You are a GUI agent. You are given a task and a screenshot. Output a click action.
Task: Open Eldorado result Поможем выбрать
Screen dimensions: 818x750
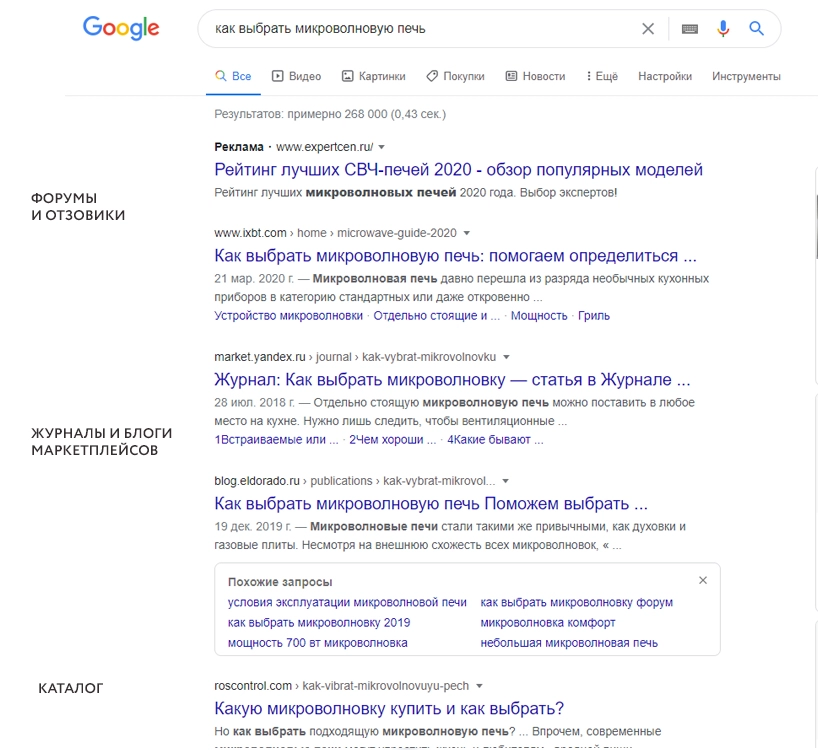[x=431, y=504]
